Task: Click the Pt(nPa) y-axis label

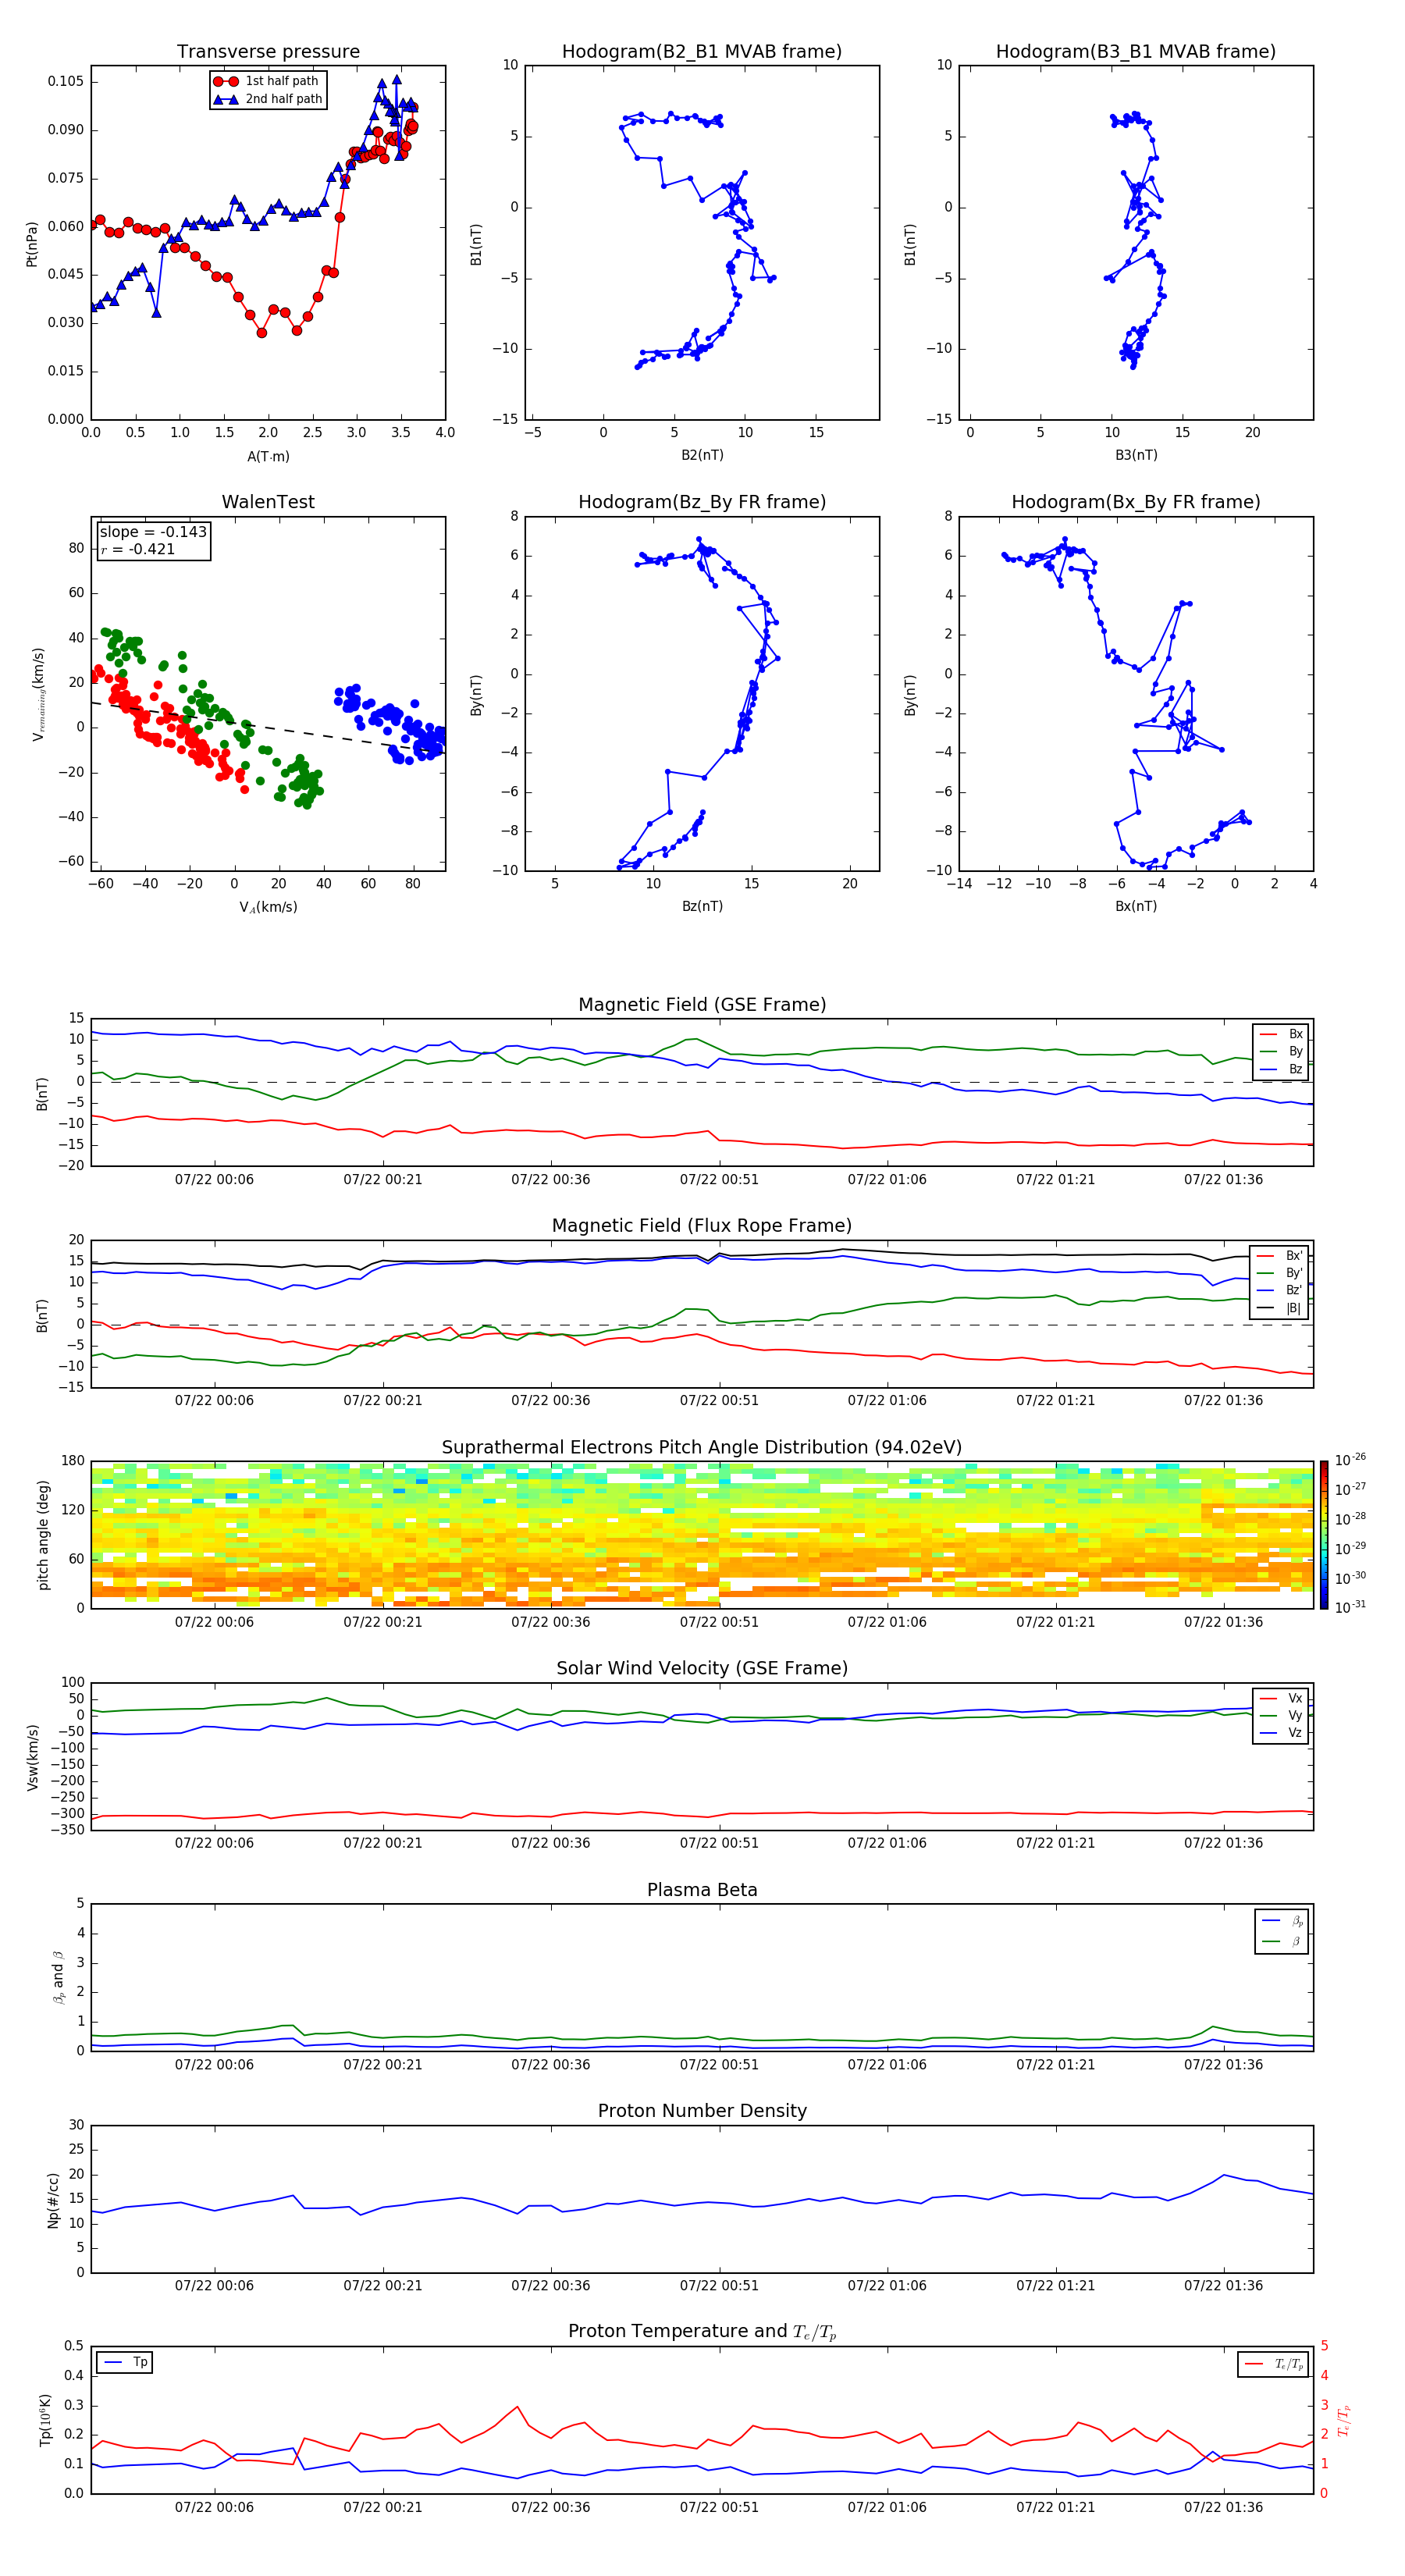Action: coord(32,243)
